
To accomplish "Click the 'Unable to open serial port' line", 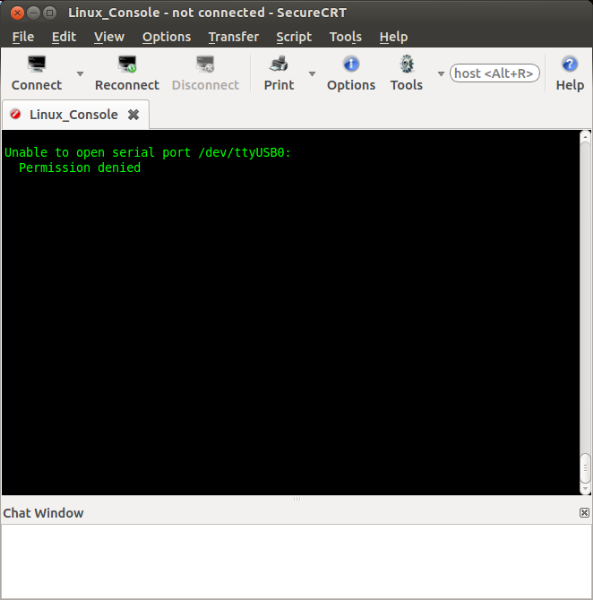I will tap(147, 153).
